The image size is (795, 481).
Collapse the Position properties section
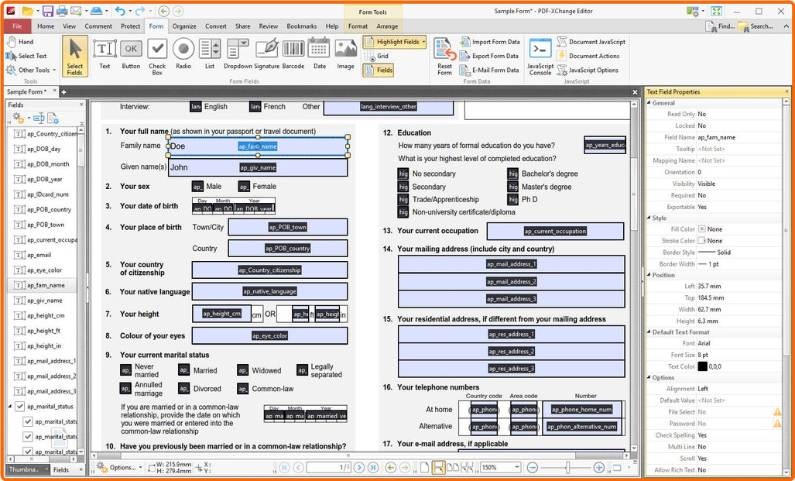[649, 275]
